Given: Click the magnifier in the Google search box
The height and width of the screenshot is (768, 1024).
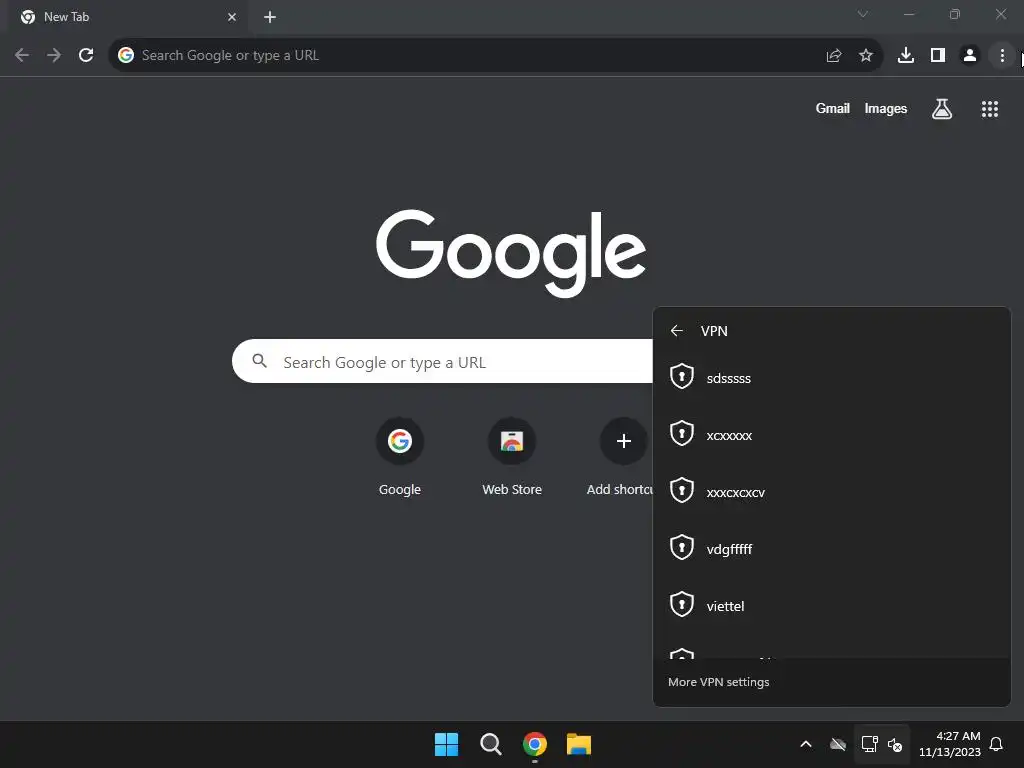Looking at the screenshot, I should point(259,361).
